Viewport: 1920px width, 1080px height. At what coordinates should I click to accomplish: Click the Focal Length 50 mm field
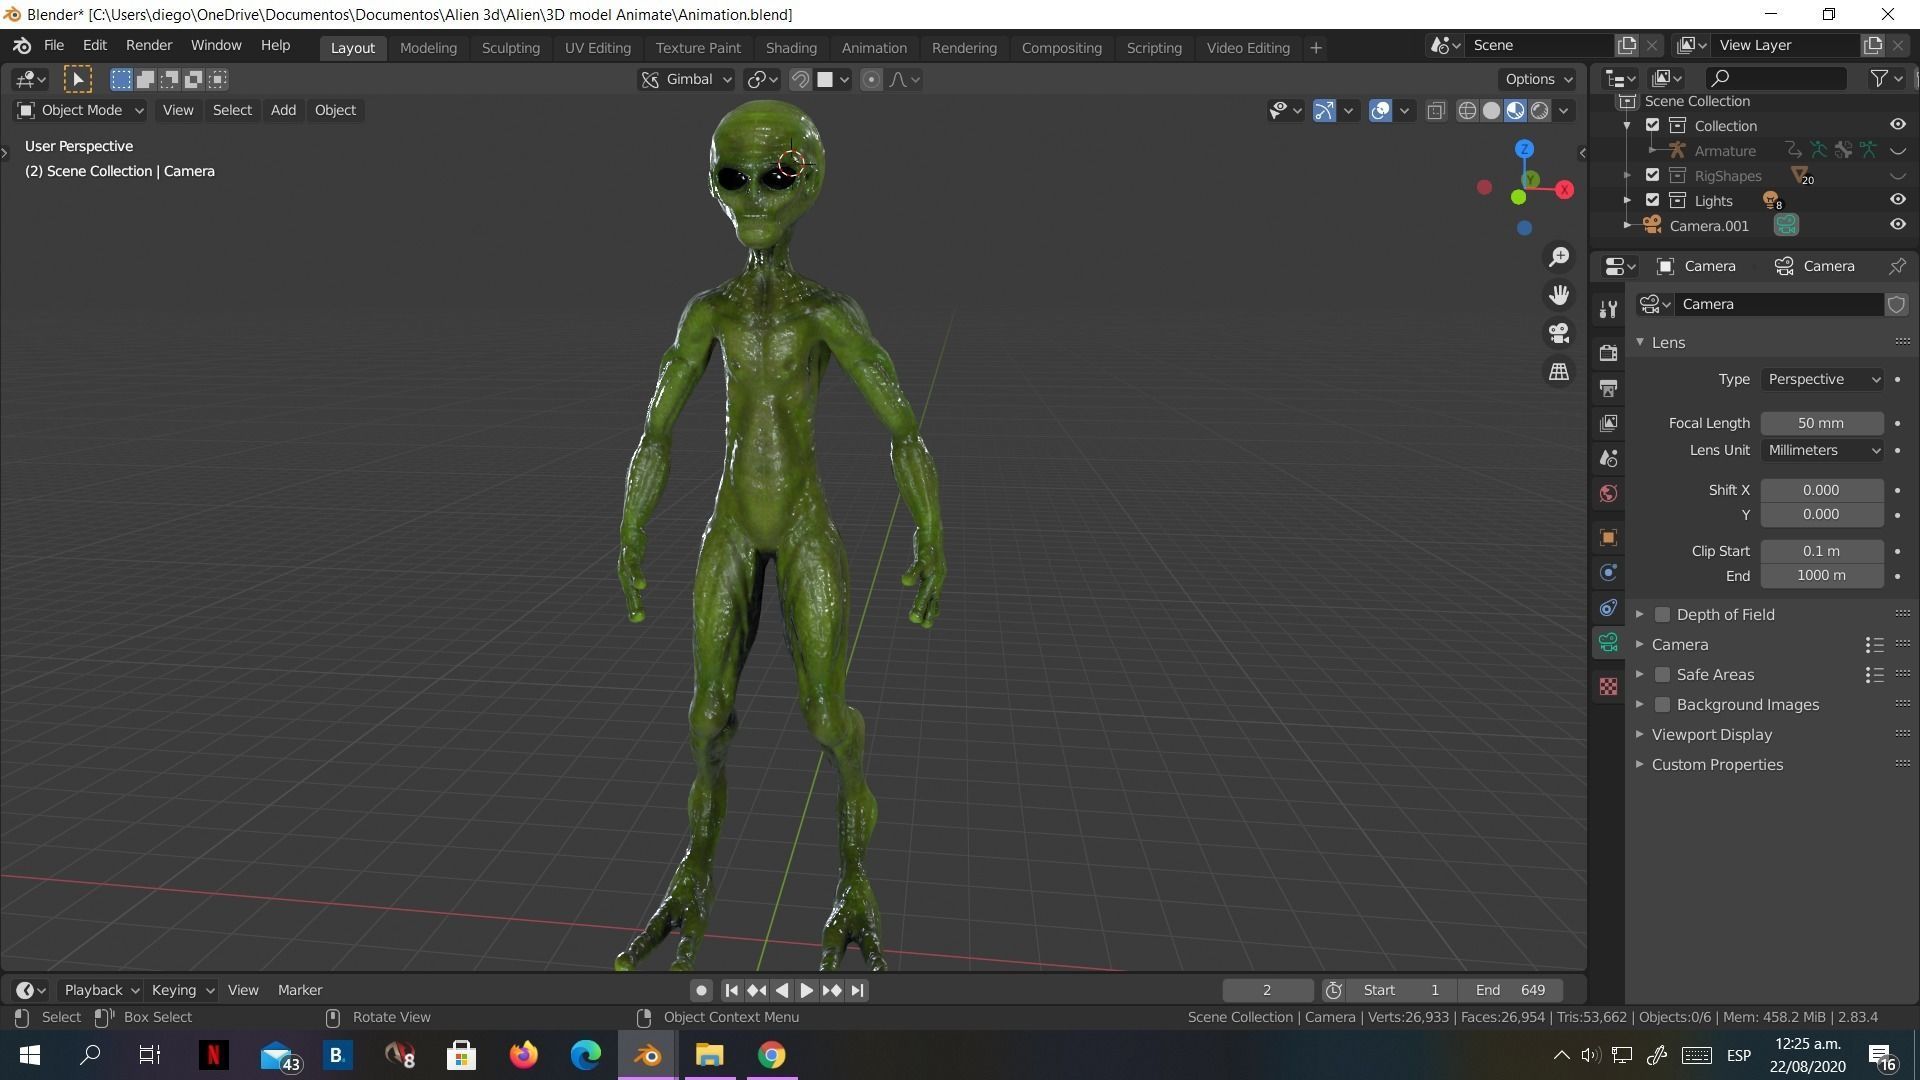coord(1821,423)
